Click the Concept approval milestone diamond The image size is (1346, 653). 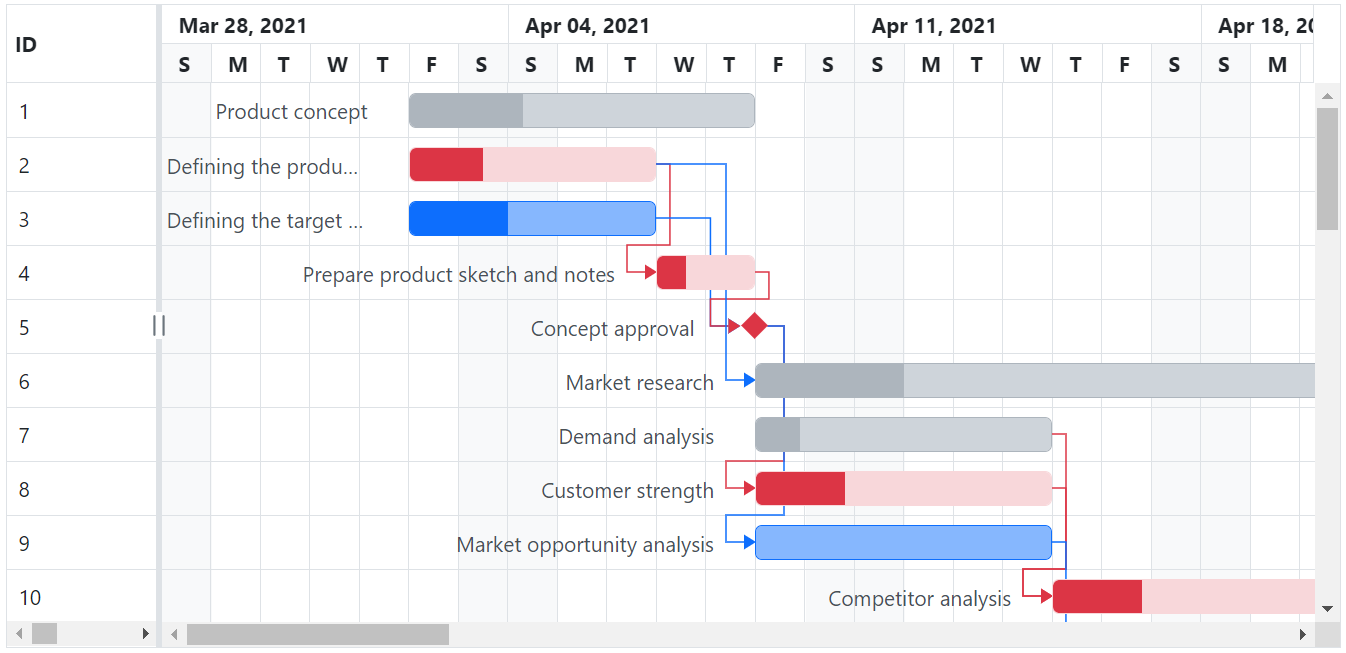754,325
